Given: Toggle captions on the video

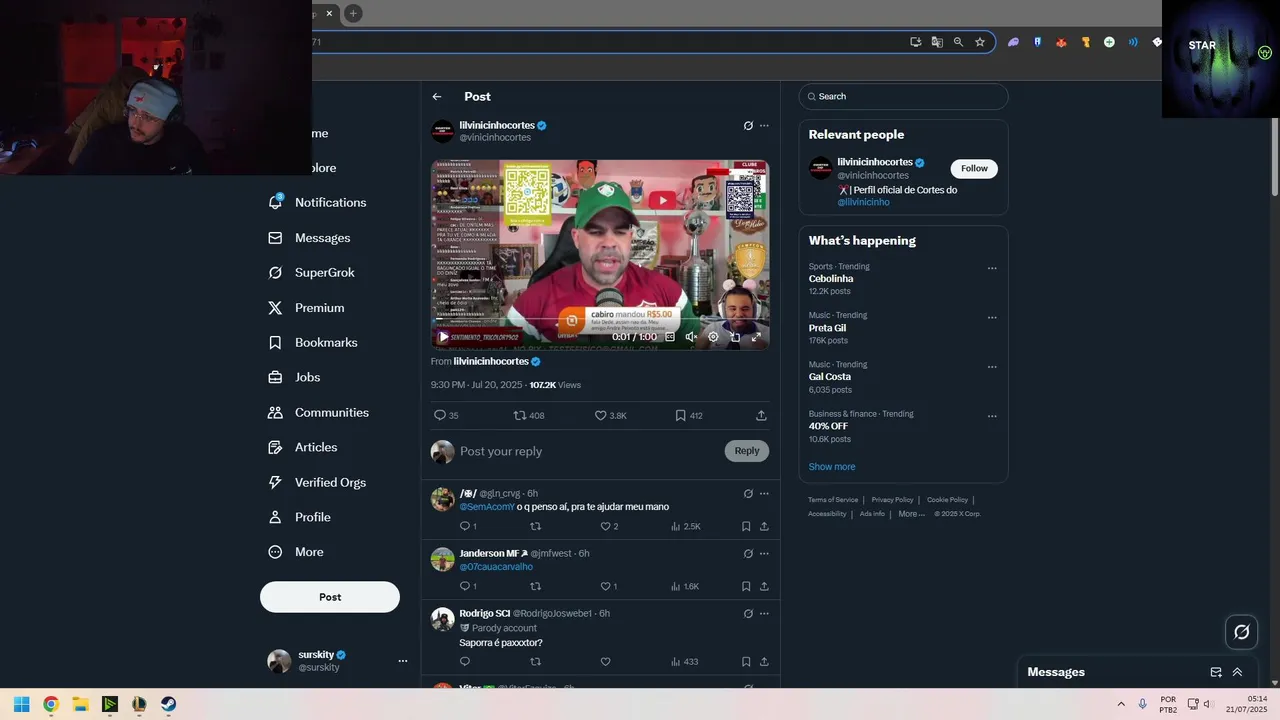Looking at the screenshot, I should pos(670,337).
